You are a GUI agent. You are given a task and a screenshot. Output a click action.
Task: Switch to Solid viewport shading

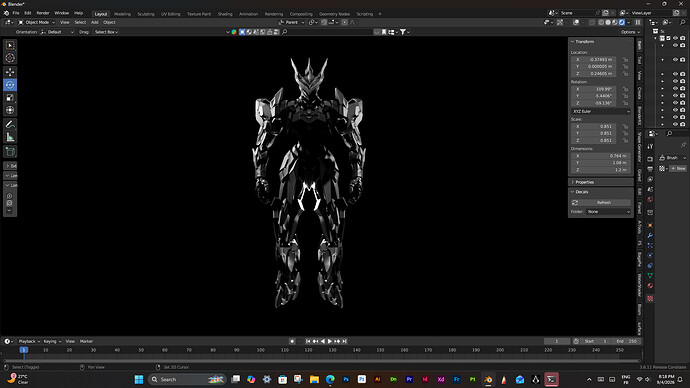tap(608, 22)
